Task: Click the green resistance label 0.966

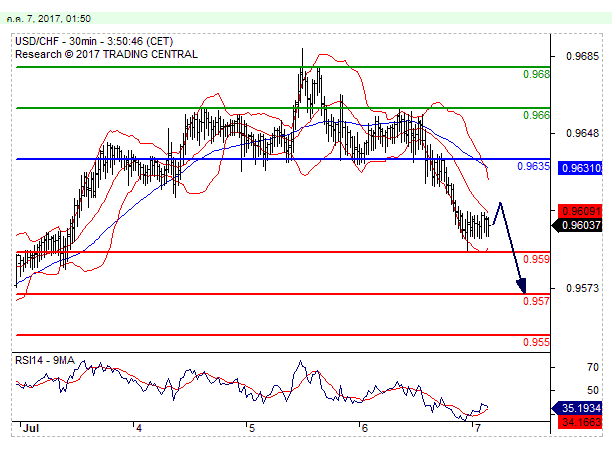Action: coord(536,115)
